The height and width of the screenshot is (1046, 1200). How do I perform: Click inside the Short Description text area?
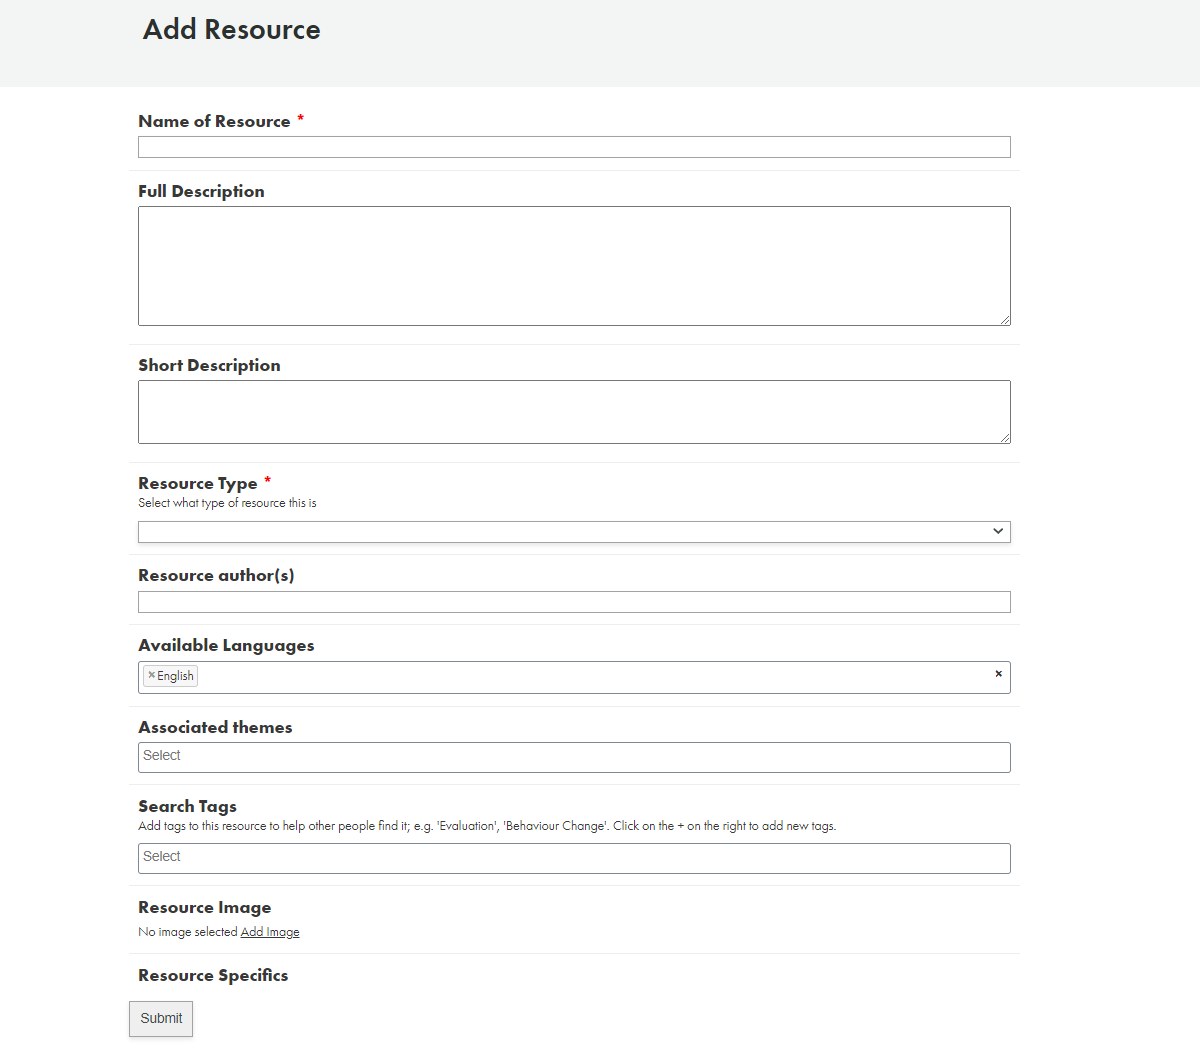[574, 412]
